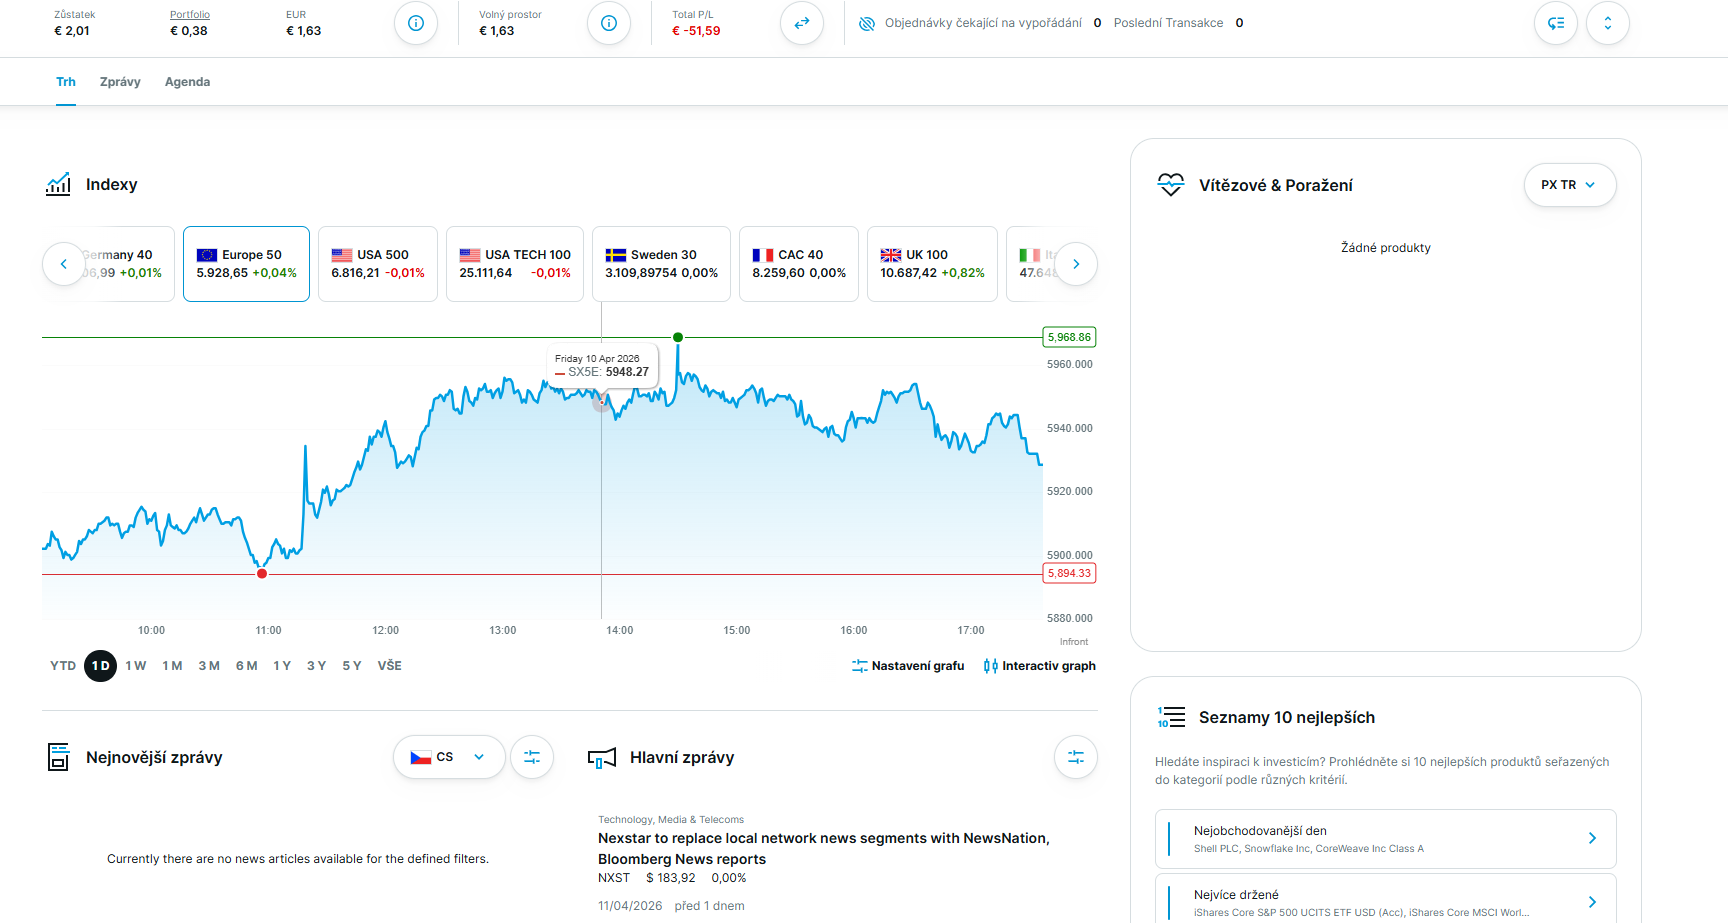Open the info icon next to EUR balance
Viewport: 1728px width, 923px height.
[415, 22]
